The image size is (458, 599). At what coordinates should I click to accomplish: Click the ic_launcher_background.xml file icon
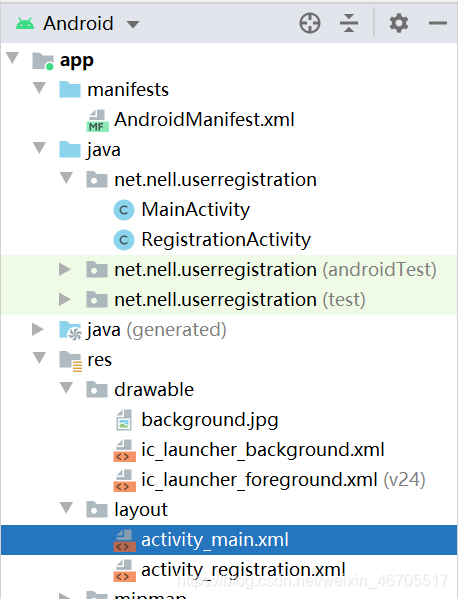[125, 451]
